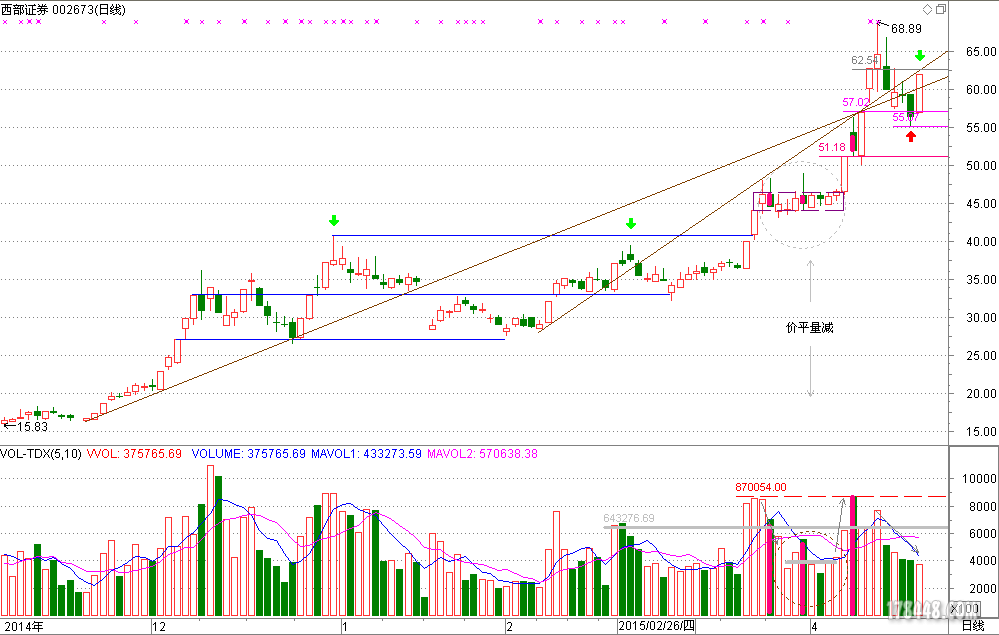
Task: Click the 2014年 label on the time axis
Action: click(24, 627)
